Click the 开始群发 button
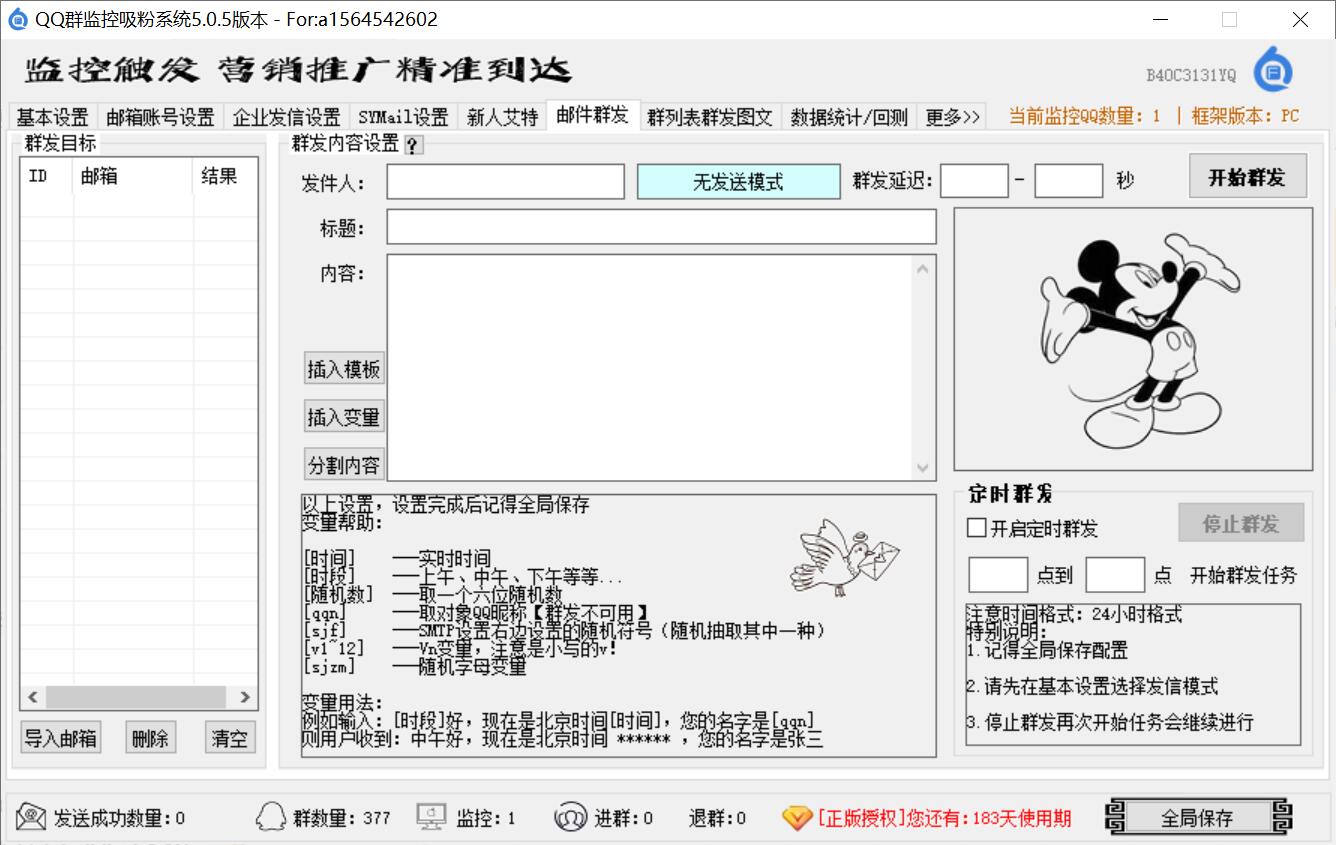The width and height of the screenshot is (1336, 845). [1246, 178]
